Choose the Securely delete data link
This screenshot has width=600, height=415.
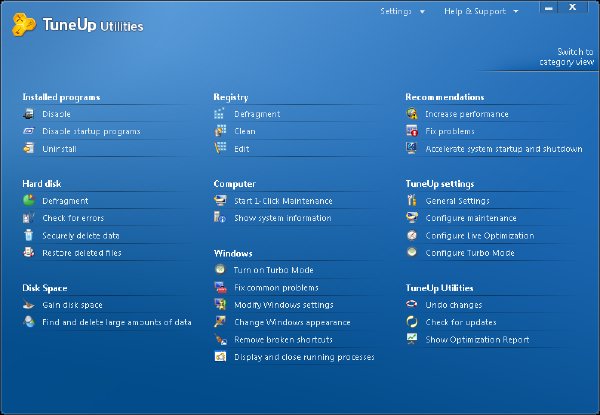(x=81, y=236)
